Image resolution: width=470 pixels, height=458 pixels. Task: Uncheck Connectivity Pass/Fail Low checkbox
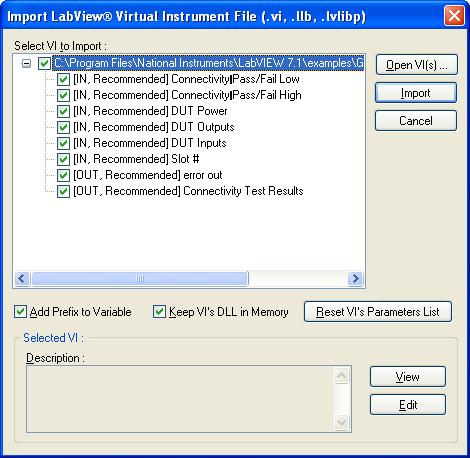pyautogui.click(x=63, y=79)
